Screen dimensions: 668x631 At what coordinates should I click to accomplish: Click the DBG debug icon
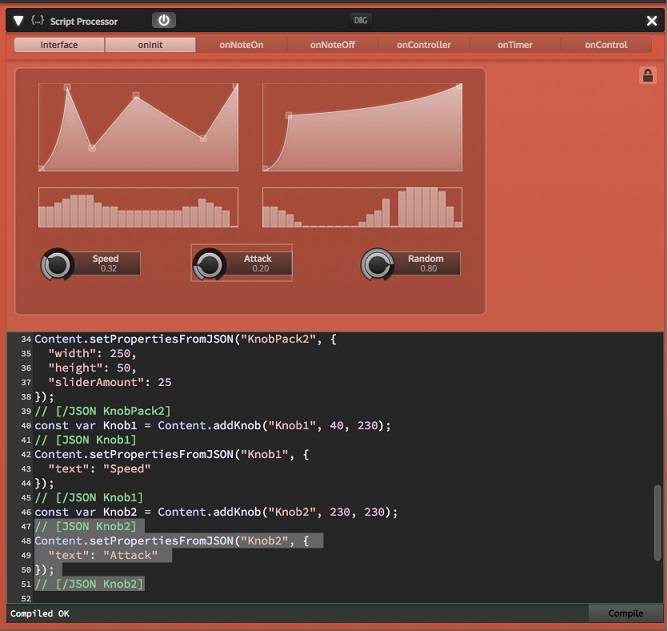[x=361, y=20]
